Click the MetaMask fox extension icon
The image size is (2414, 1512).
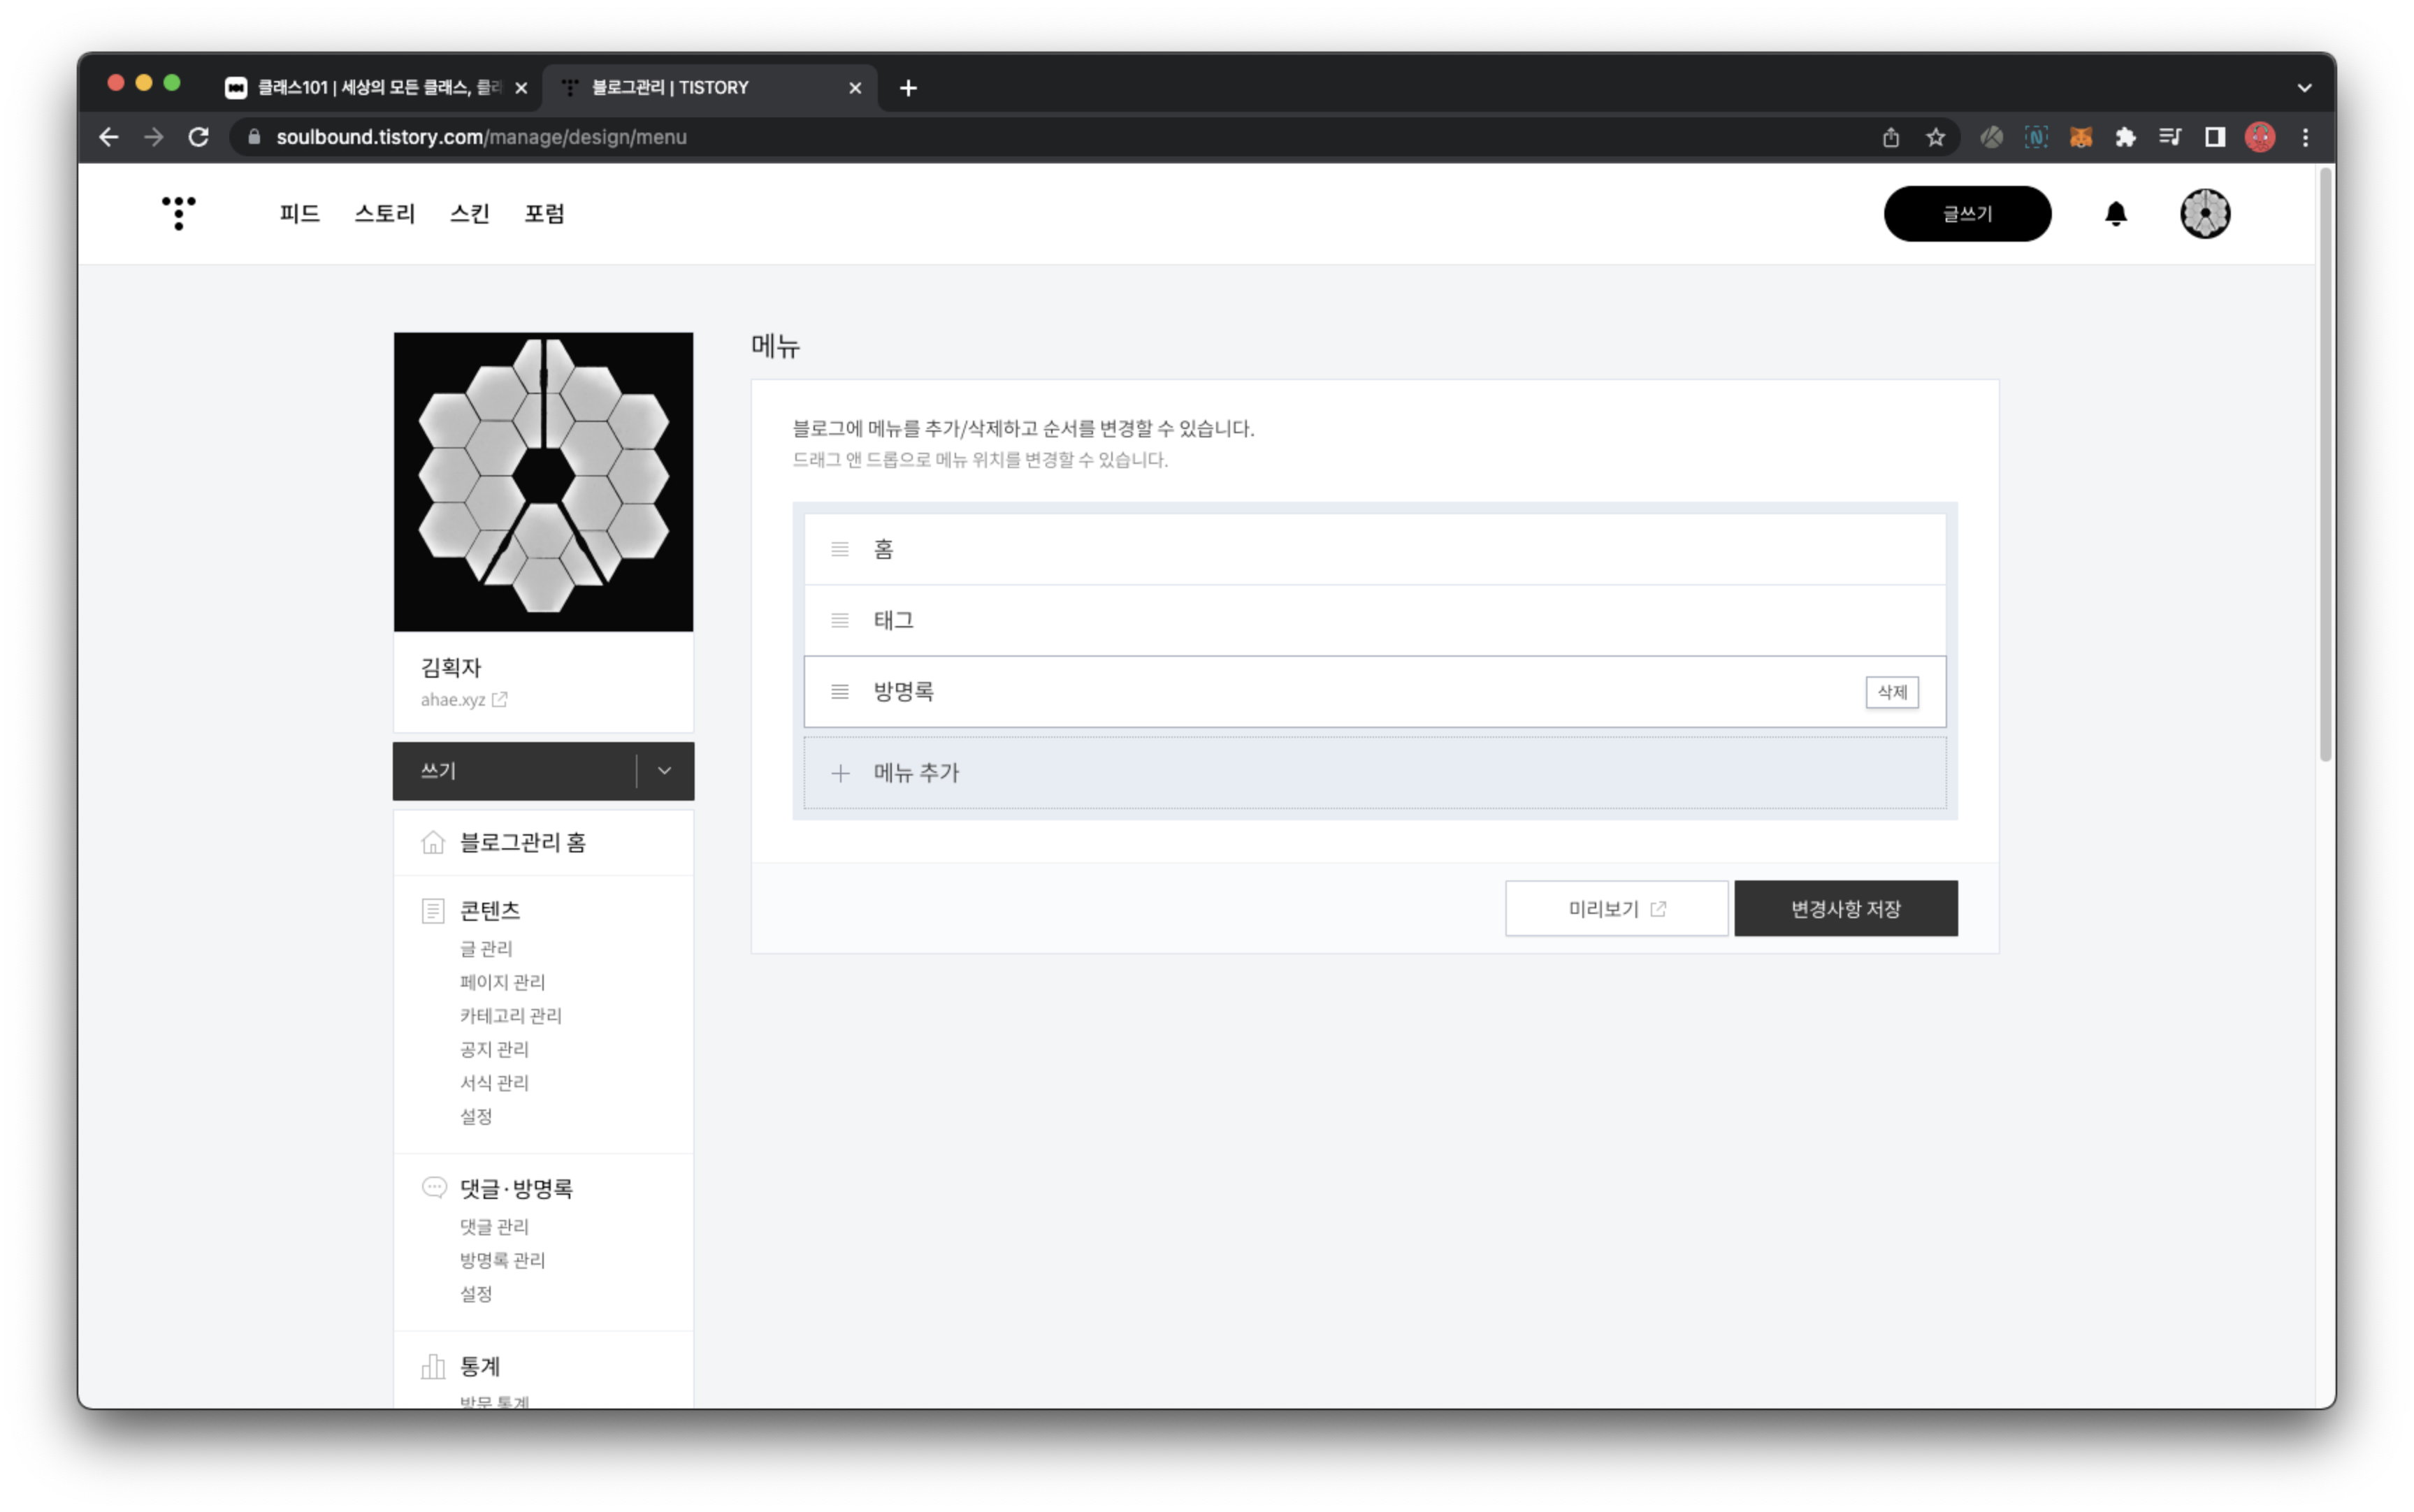click(x=2080, y=137)
